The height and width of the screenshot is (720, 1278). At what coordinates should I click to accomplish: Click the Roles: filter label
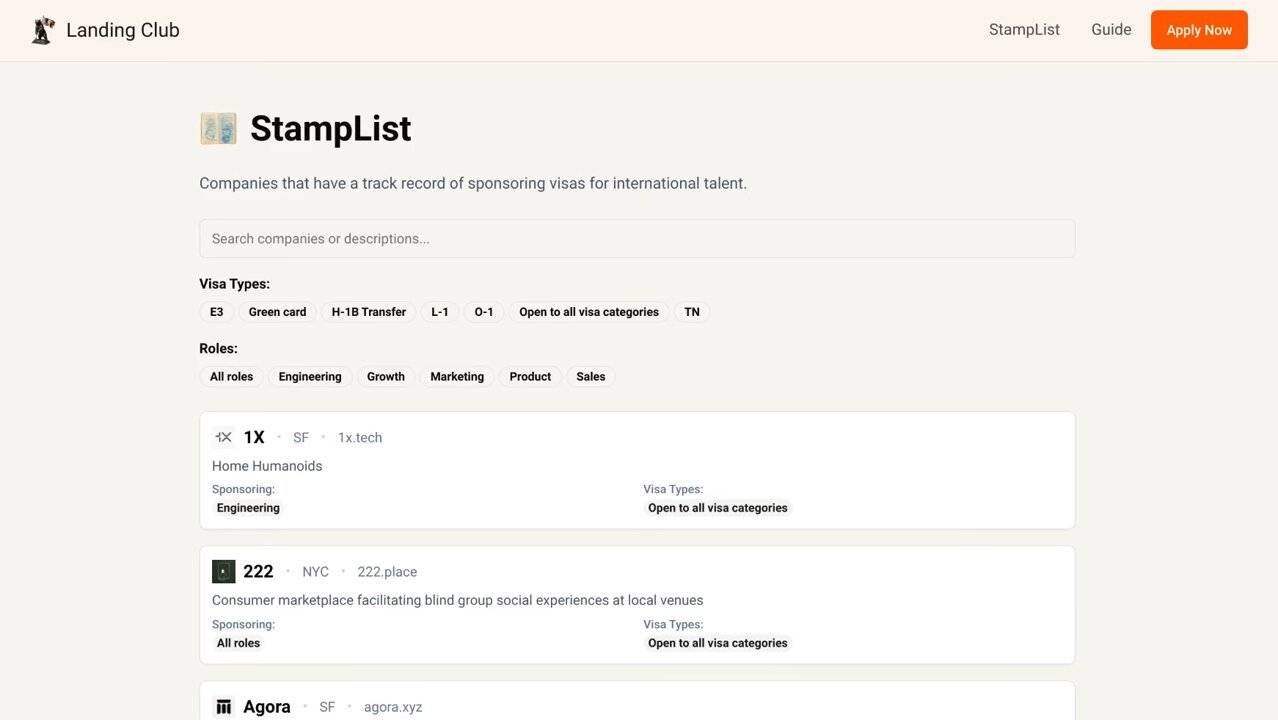pyautogui.click(x=219, y=349)
